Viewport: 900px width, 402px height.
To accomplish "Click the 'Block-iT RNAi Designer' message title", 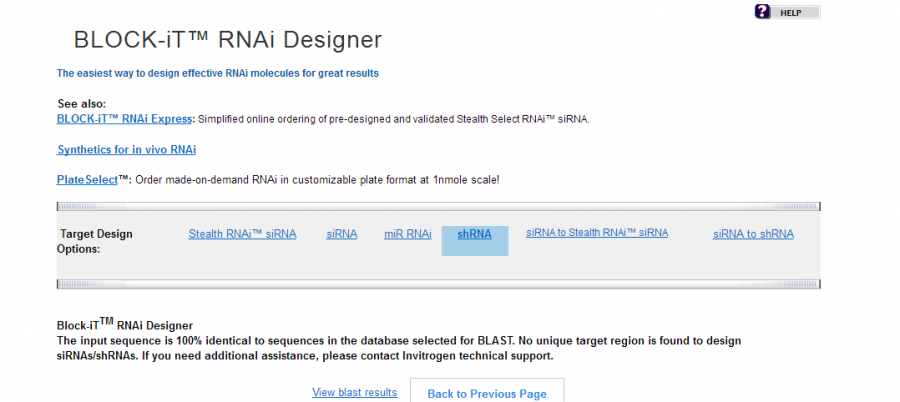I will point(125,324).
